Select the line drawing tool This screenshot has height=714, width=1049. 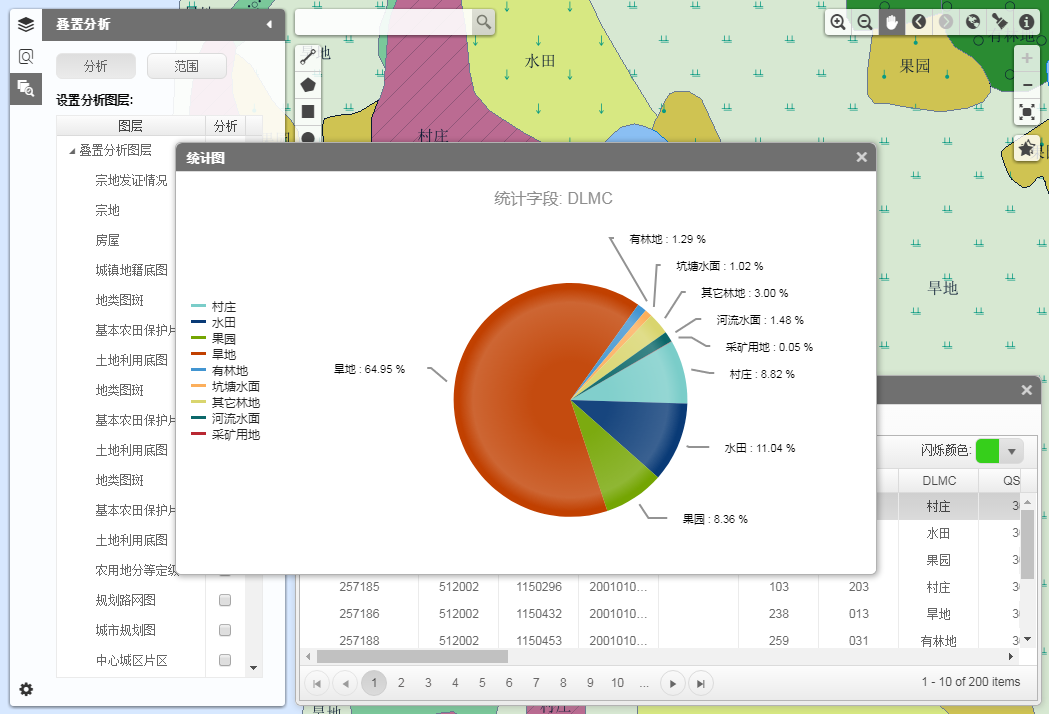pos(308,56)
